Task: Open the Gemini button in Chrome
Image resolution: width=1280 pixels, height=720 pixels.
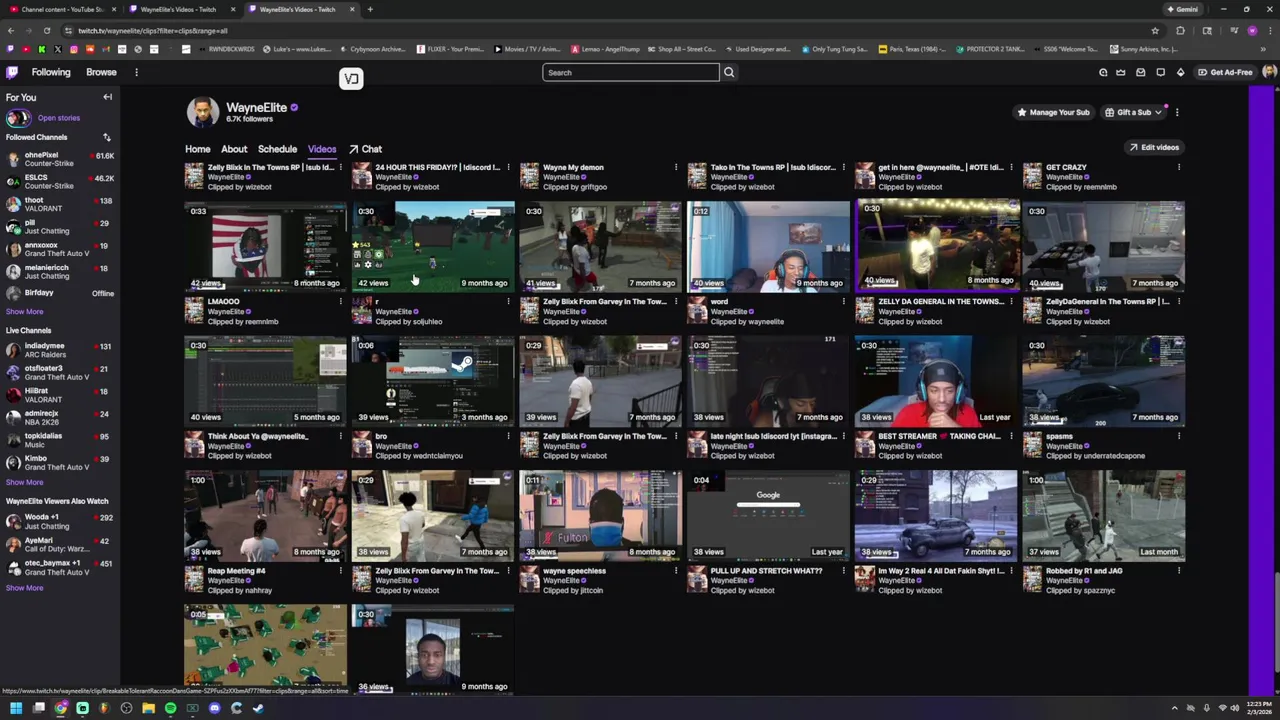Action: tap(1182, 9)
